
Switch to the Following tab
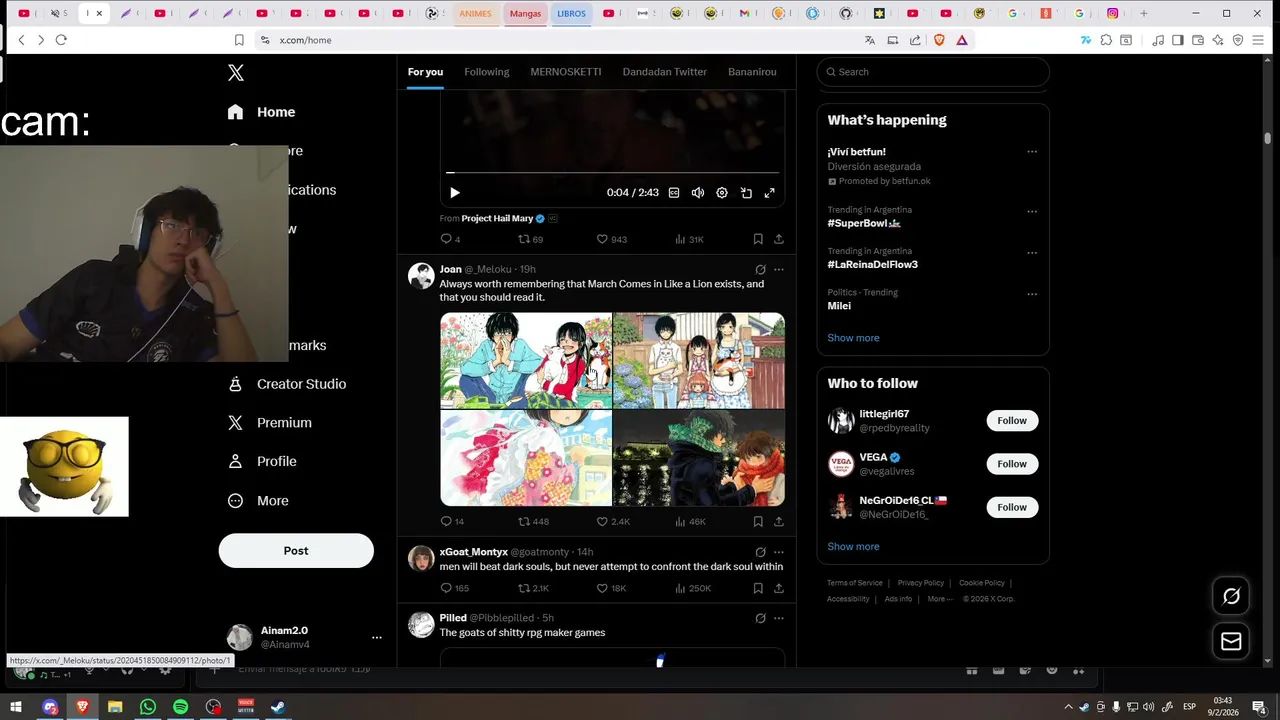click(x=487, y=72)
